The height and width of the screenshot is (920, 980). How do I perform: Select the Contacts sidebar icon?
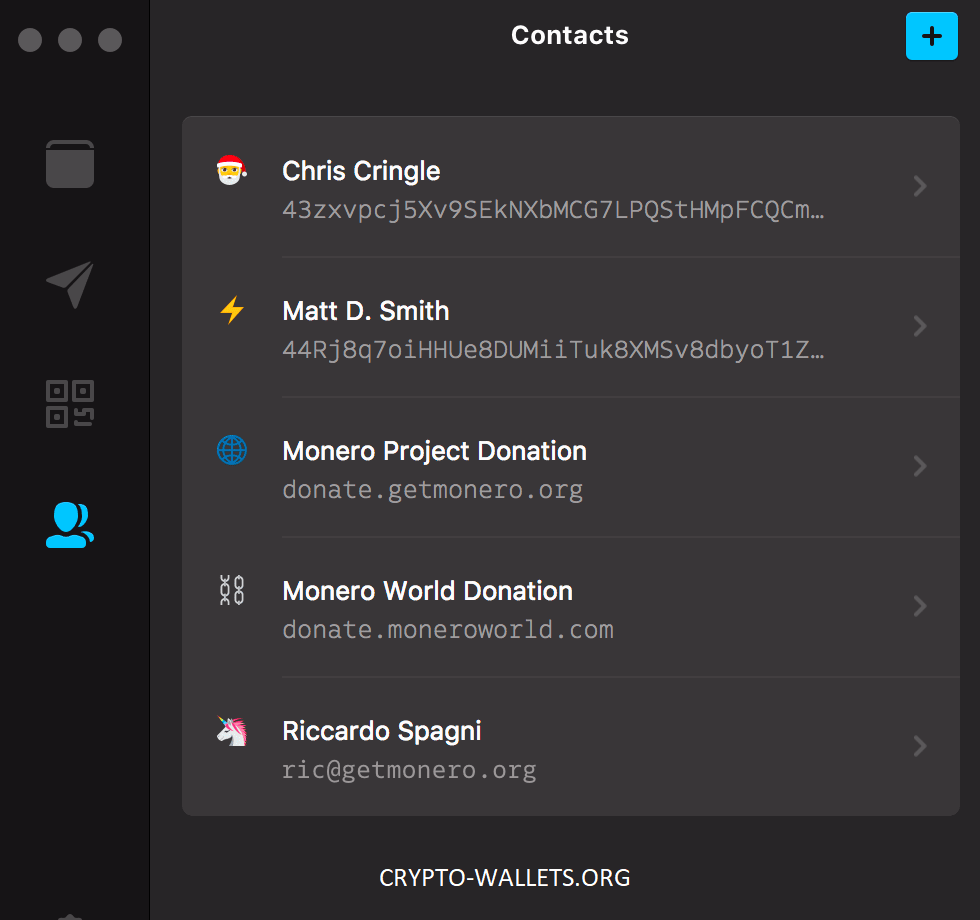point(70,525)
